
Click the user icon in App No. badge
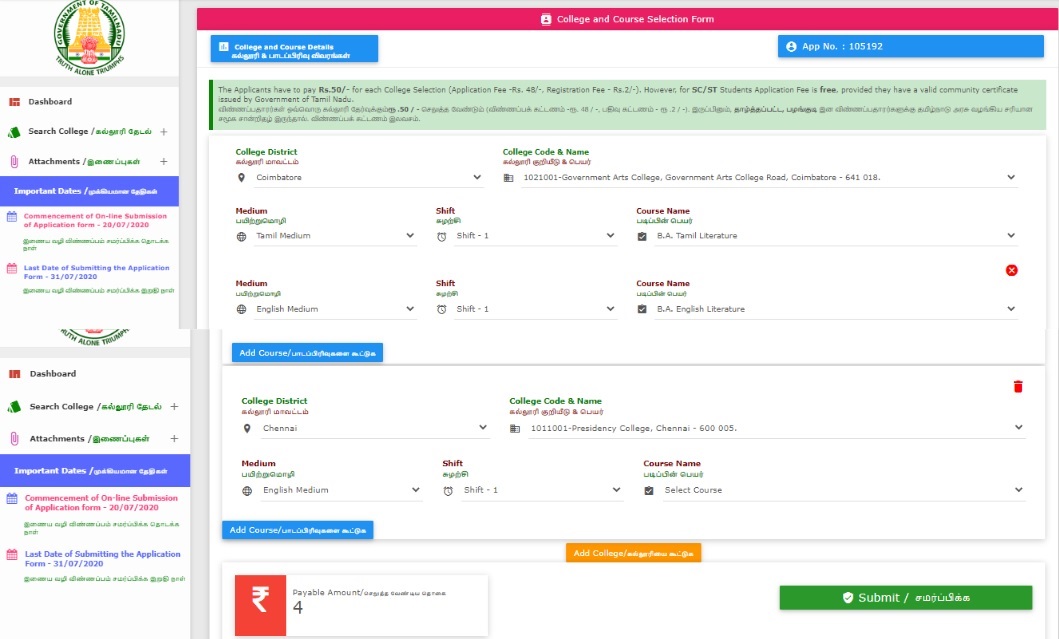click(x=791, y=47)
